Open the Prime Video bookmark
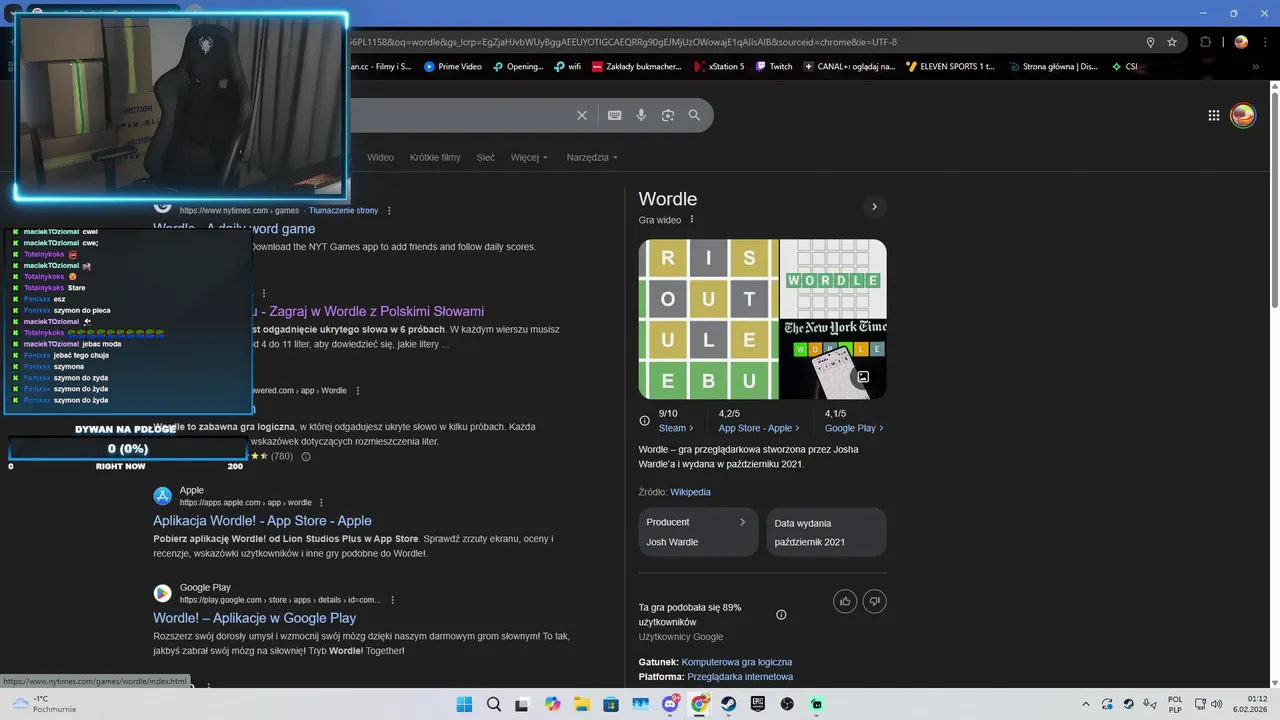This screenshot has width=1280, height=720. click(x=452, y=67)
